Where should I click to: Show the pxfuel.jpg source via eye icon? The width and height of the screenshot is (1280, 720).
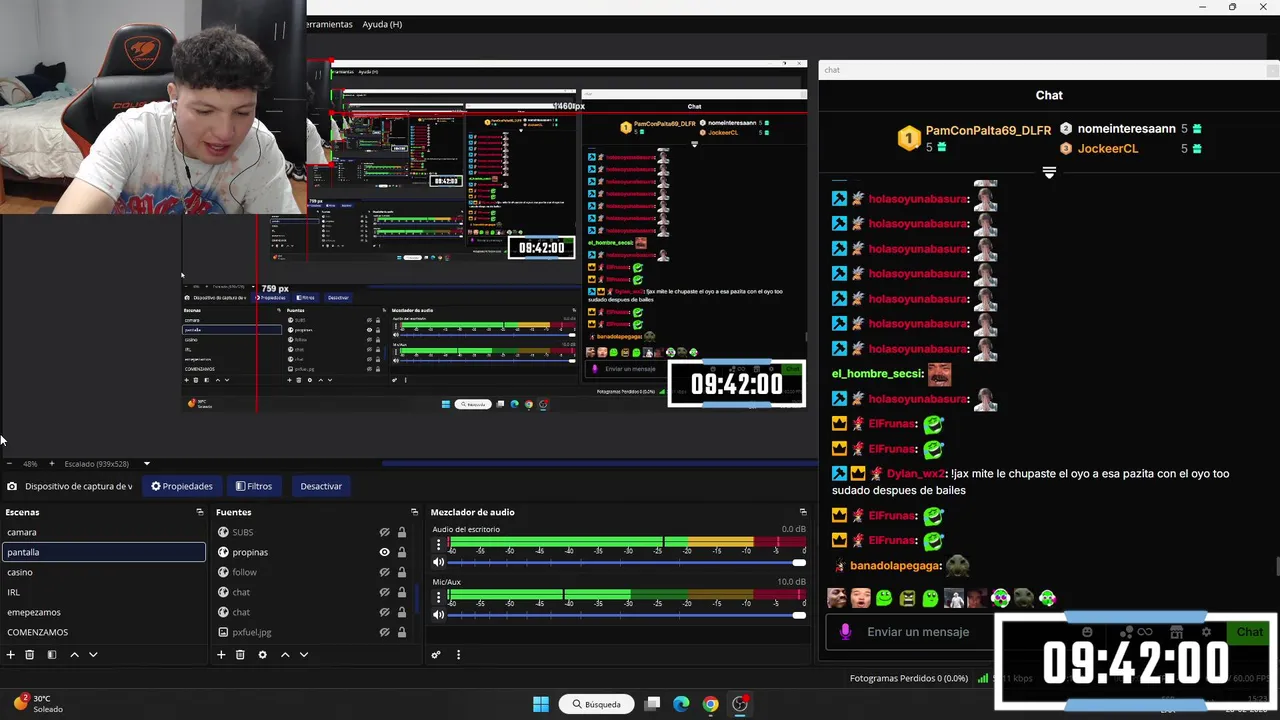click(x=384, y=632)
